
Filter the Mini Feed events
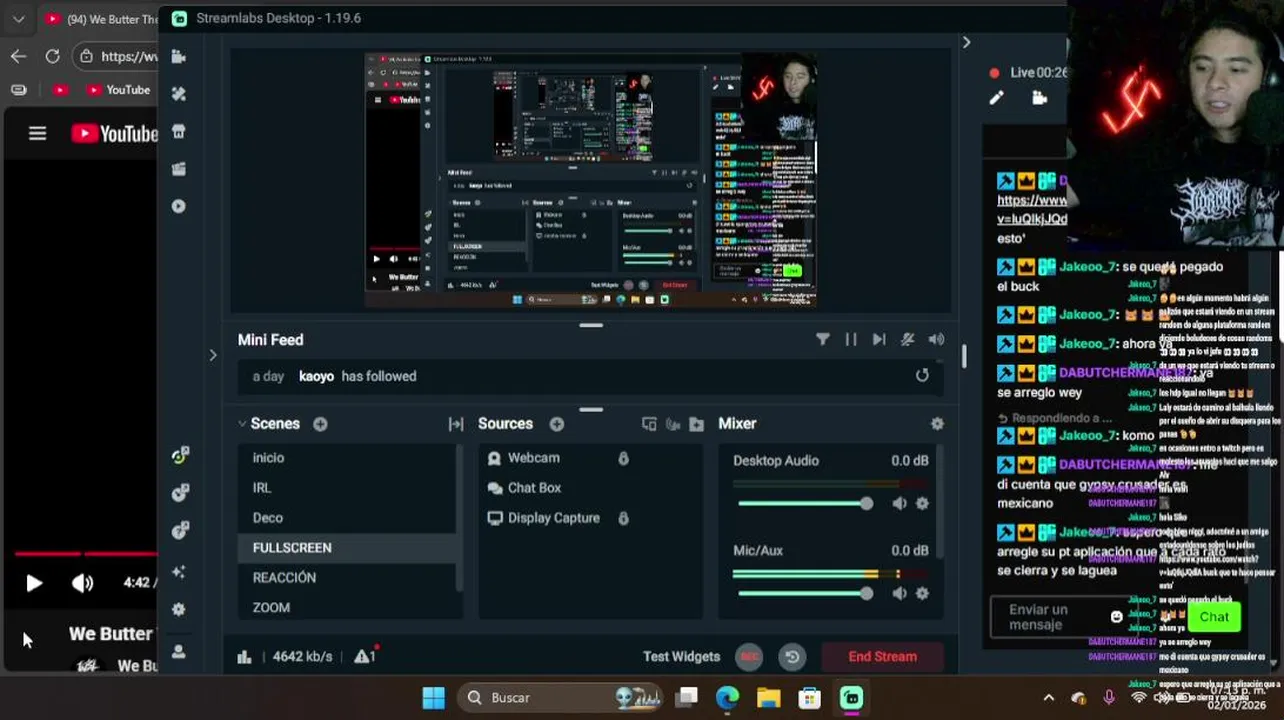(x=822, y=340)
